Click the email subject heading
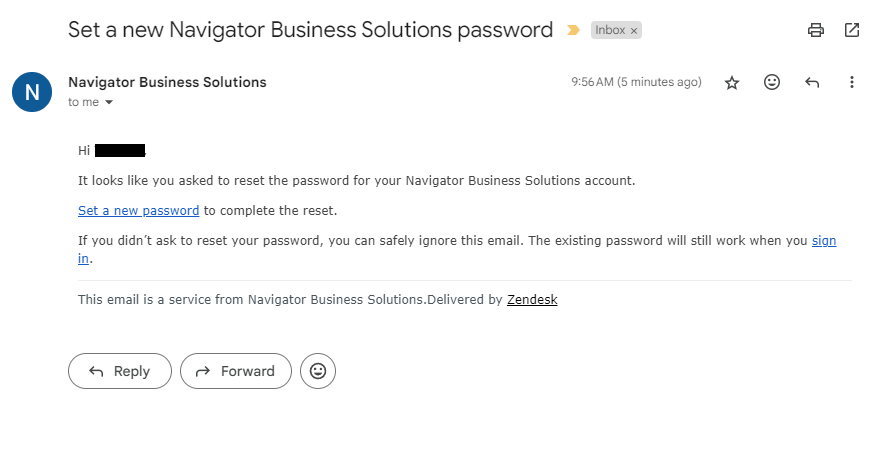 311,30
